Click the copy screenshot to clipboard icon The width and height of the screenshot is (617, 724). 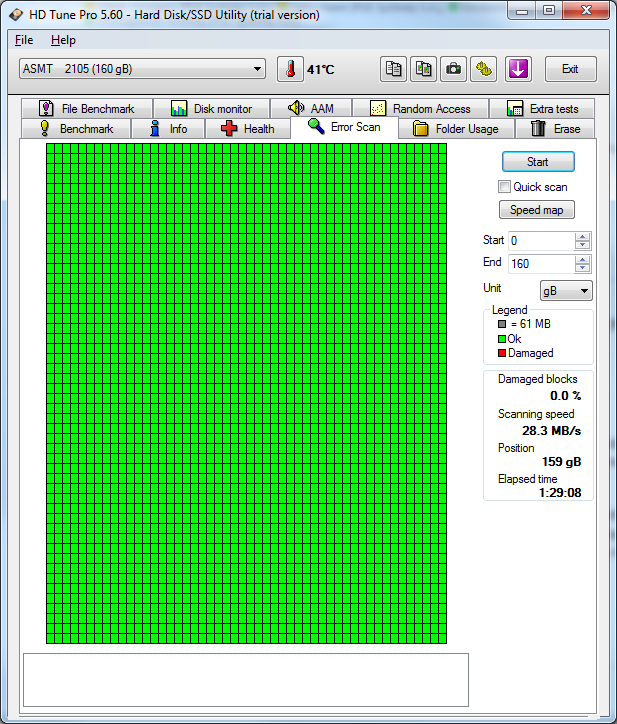coord(423,69)
